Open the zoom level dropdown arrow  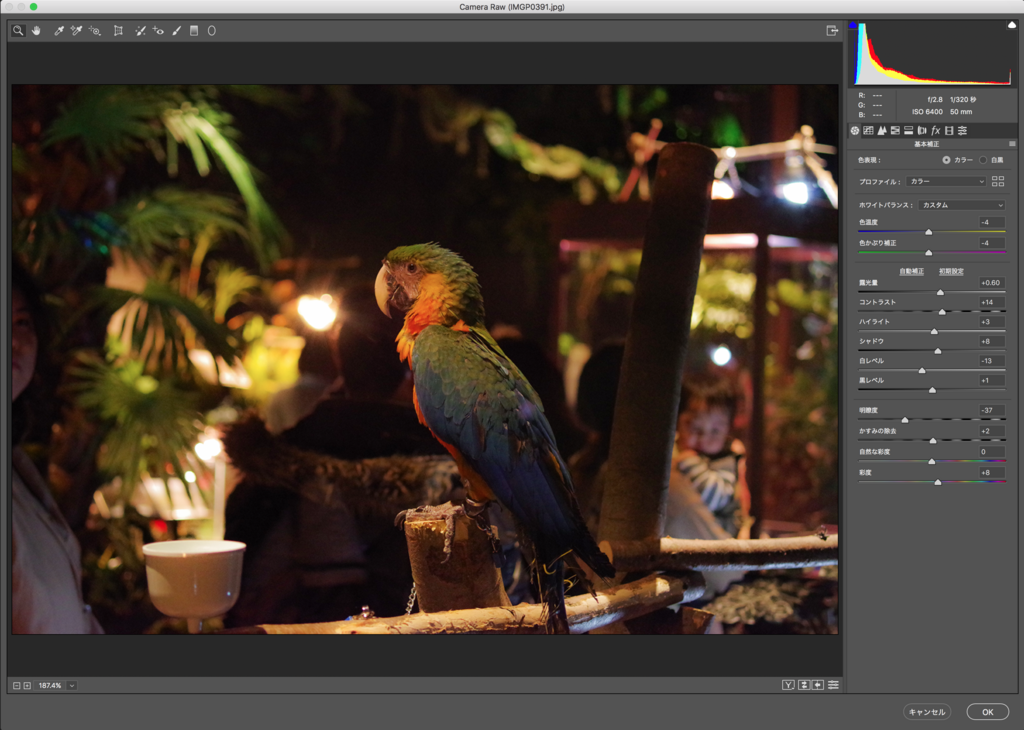pos(72,686)
